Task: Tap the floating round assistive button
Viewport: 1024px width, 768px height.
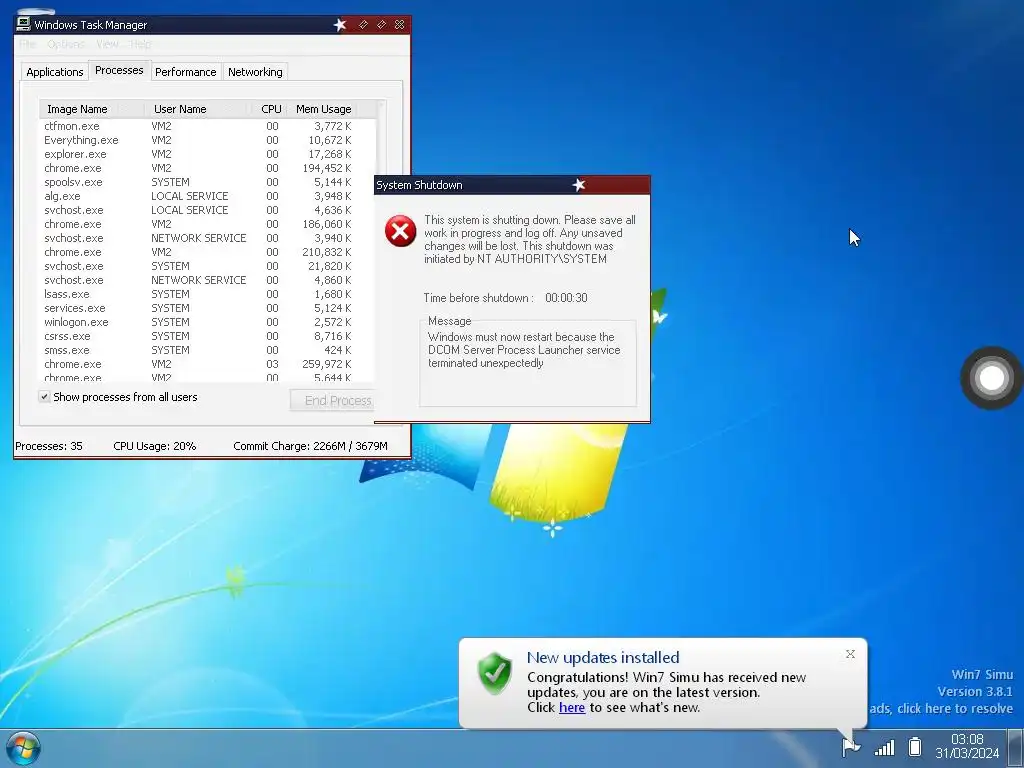Action: point(991,377)
